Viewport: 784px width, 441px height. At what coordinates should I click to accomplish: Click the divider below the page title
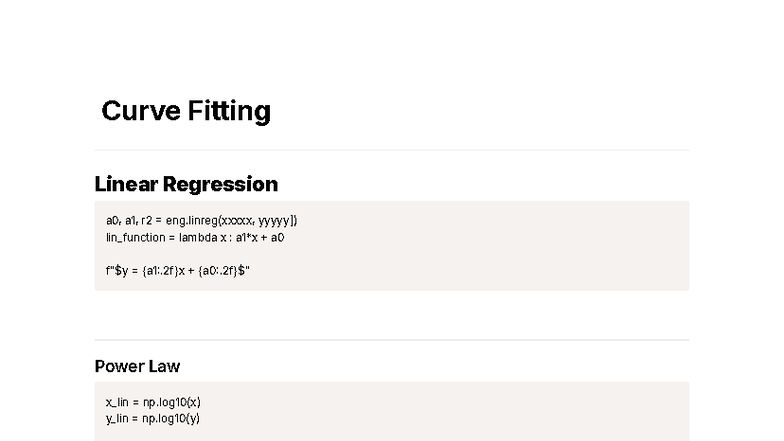pos(391,150)
